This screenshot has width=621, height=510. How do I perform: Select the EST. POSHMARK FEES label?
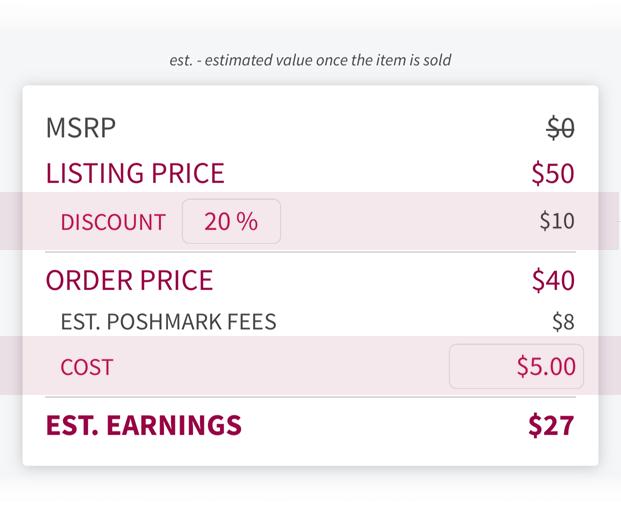click(168, 322)
